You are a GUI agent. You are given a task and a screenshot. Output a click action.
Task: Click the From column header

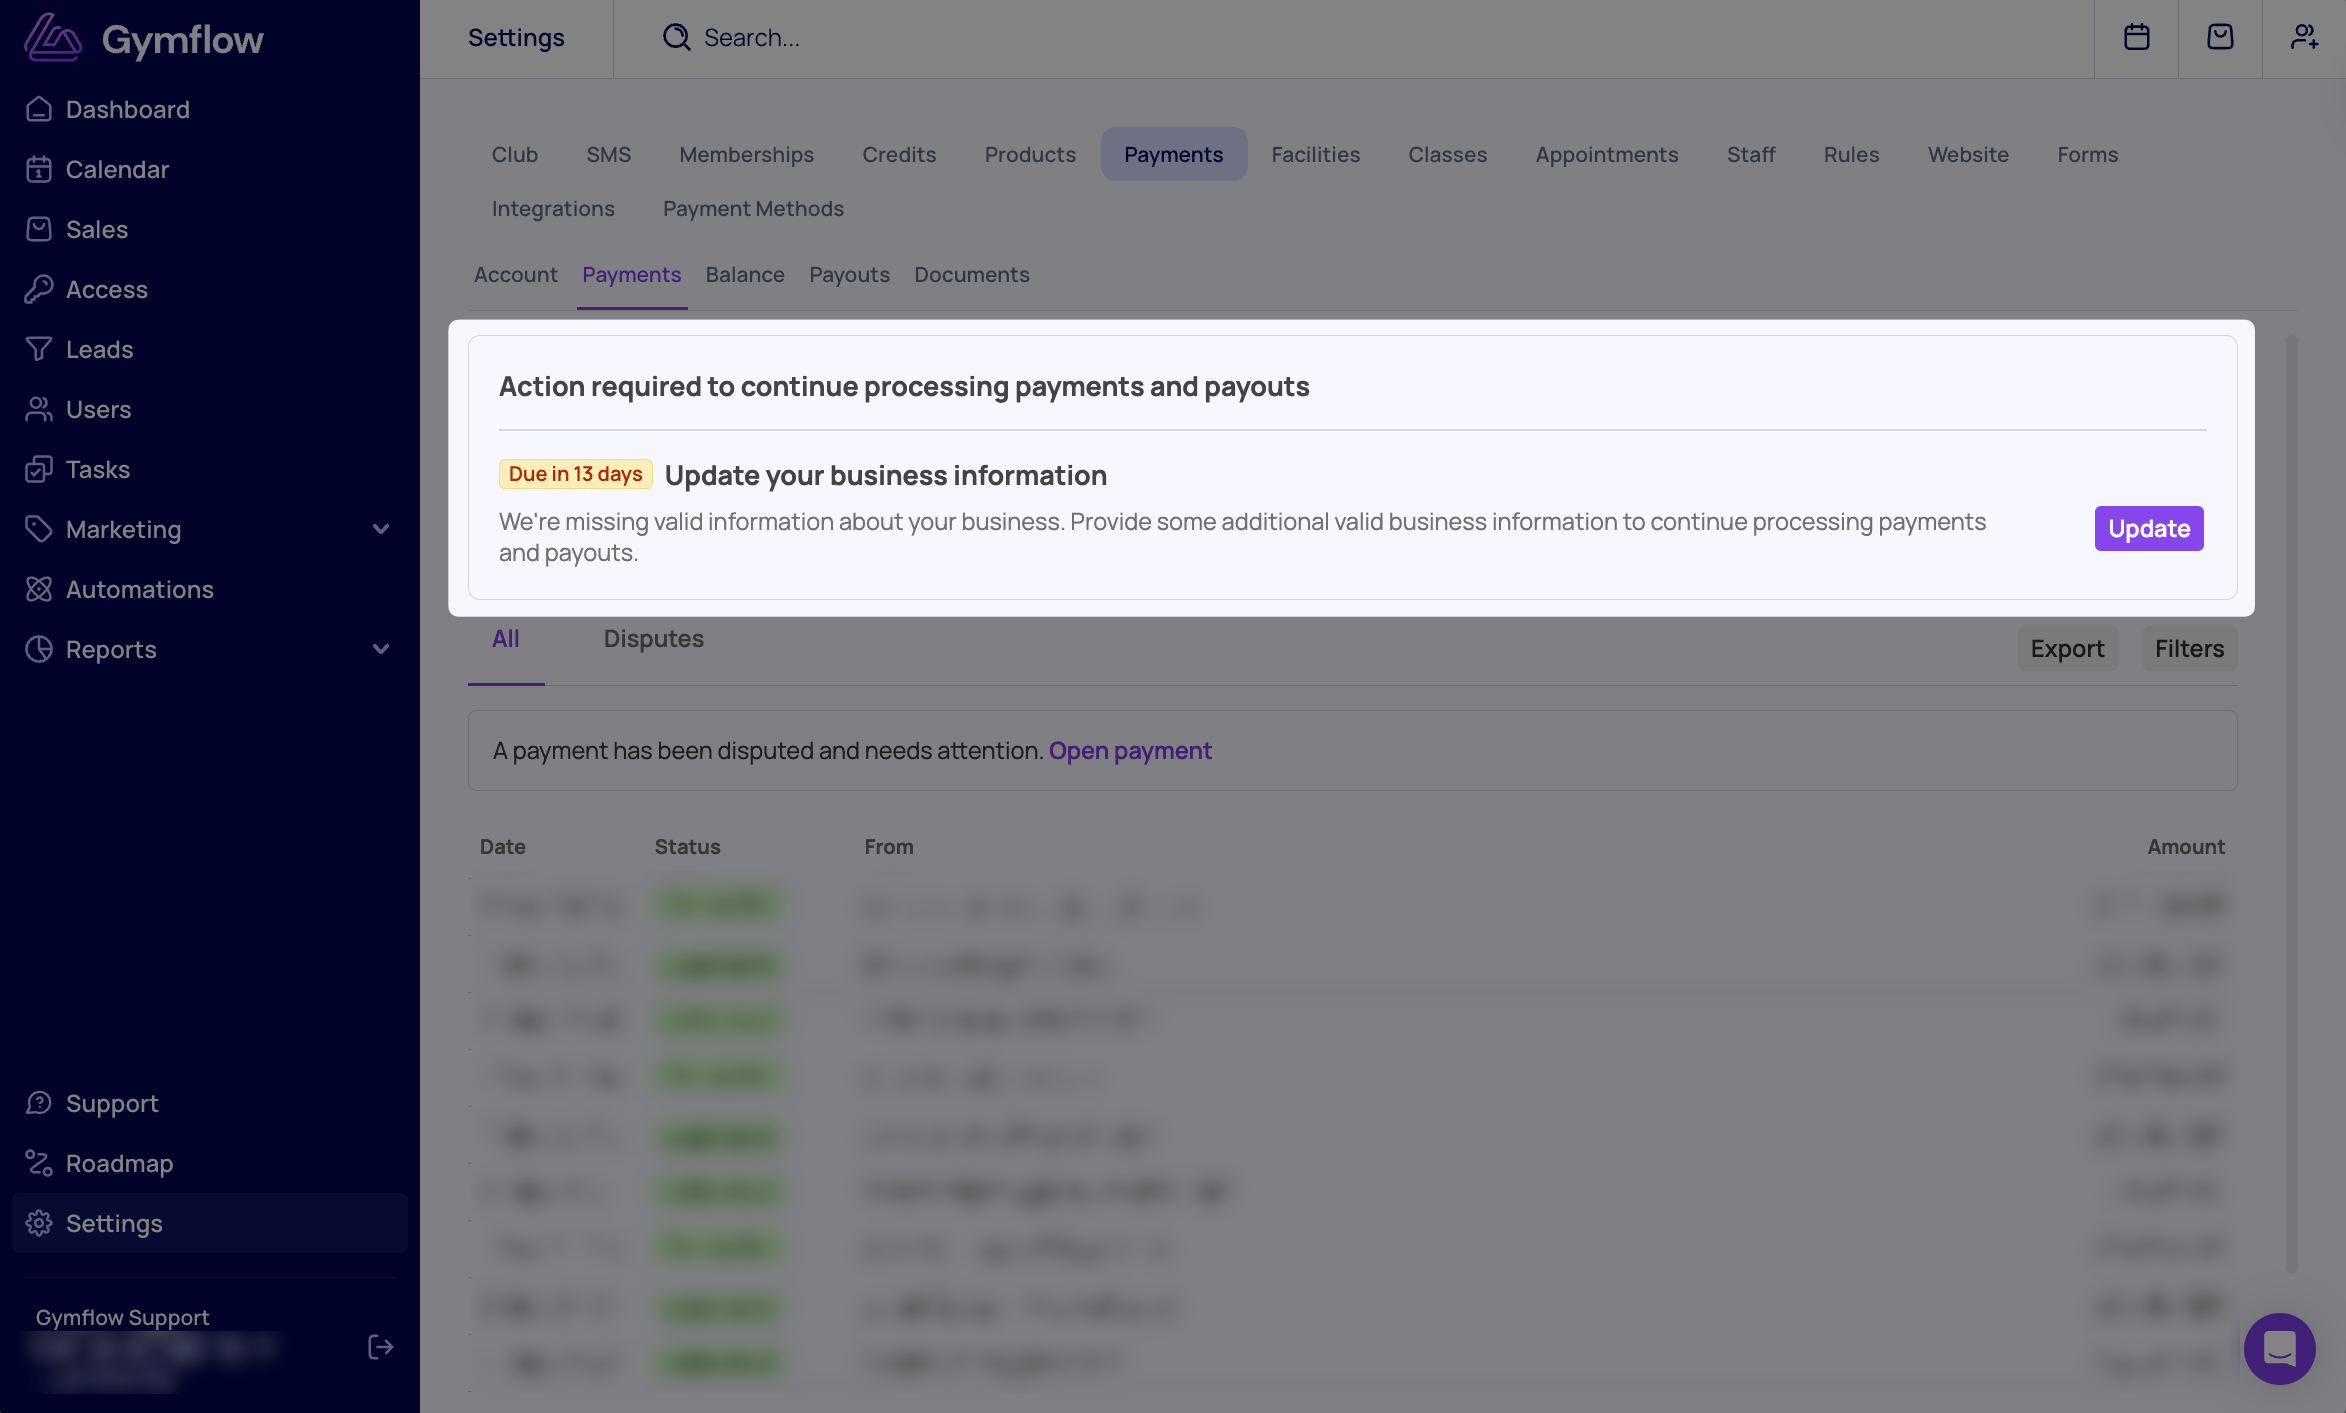[x=889, y=846]
